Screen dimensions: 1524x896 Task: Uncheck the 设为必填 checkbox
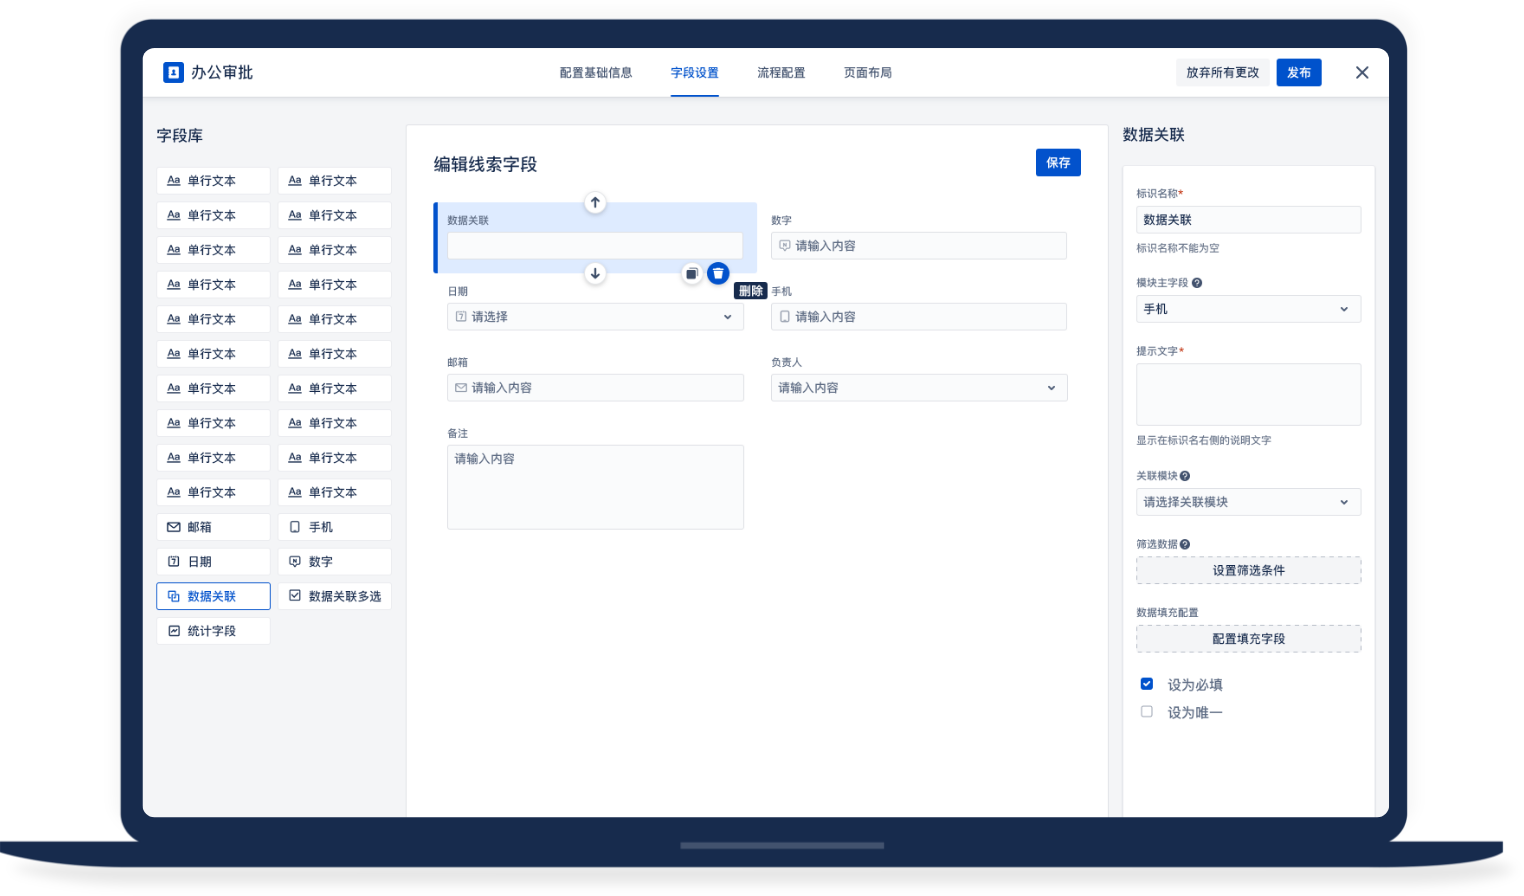tap(1147, 684)
